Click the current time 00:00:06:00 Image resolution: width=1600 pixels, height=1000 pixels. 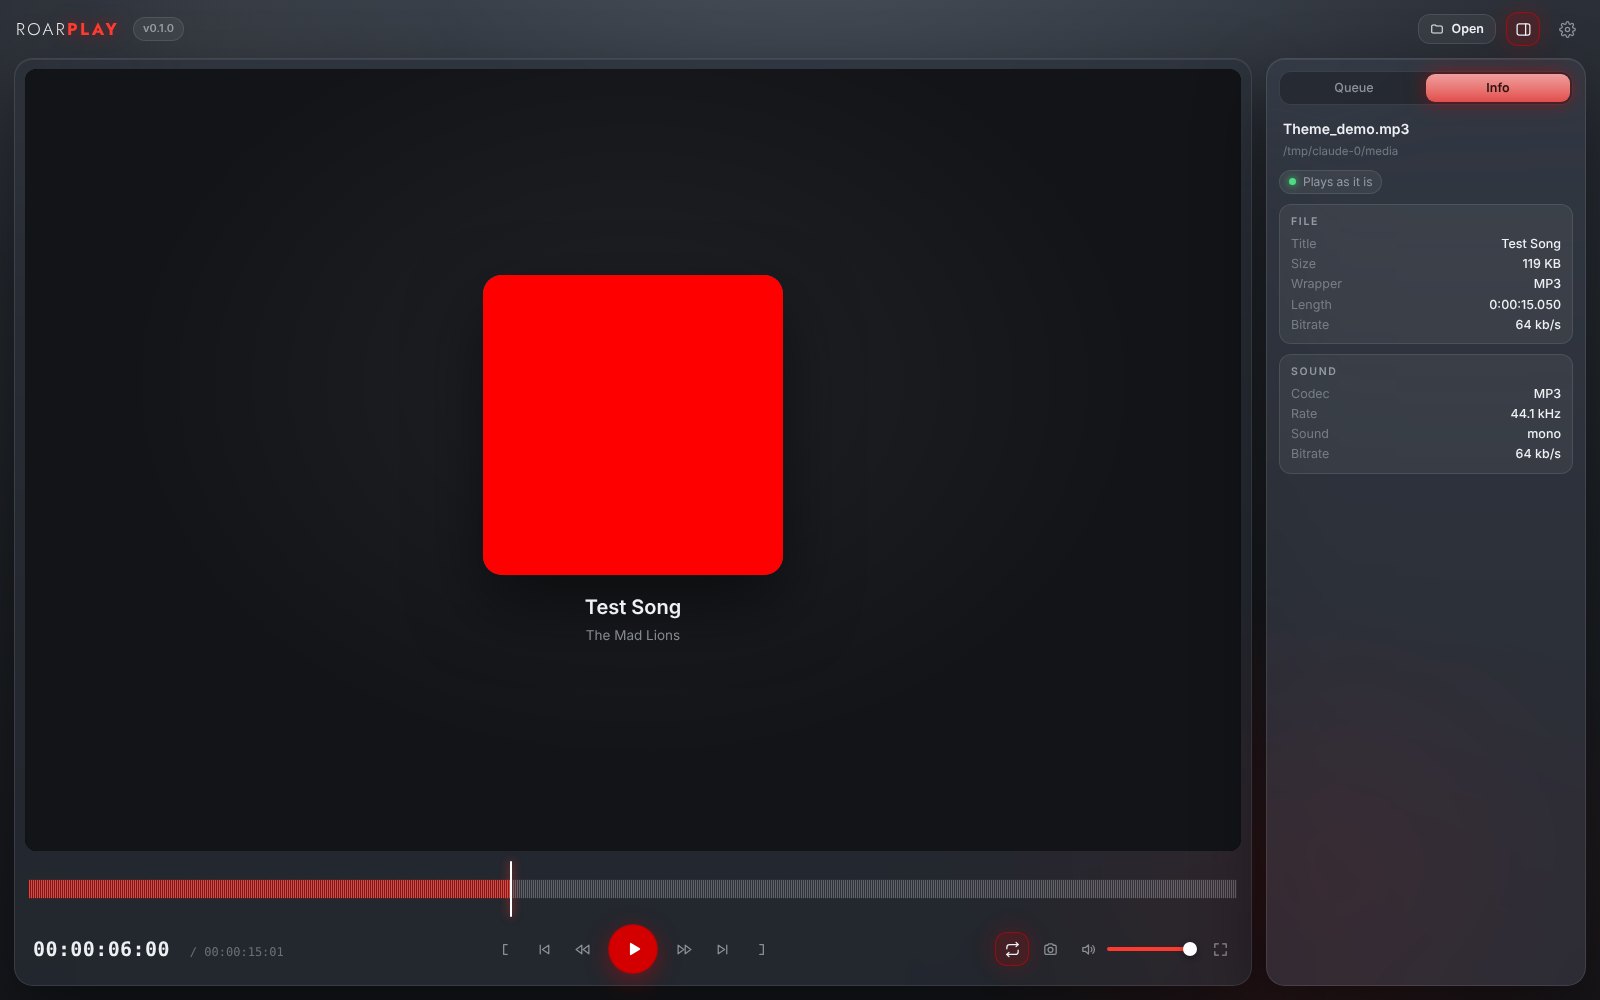(101, 949)
